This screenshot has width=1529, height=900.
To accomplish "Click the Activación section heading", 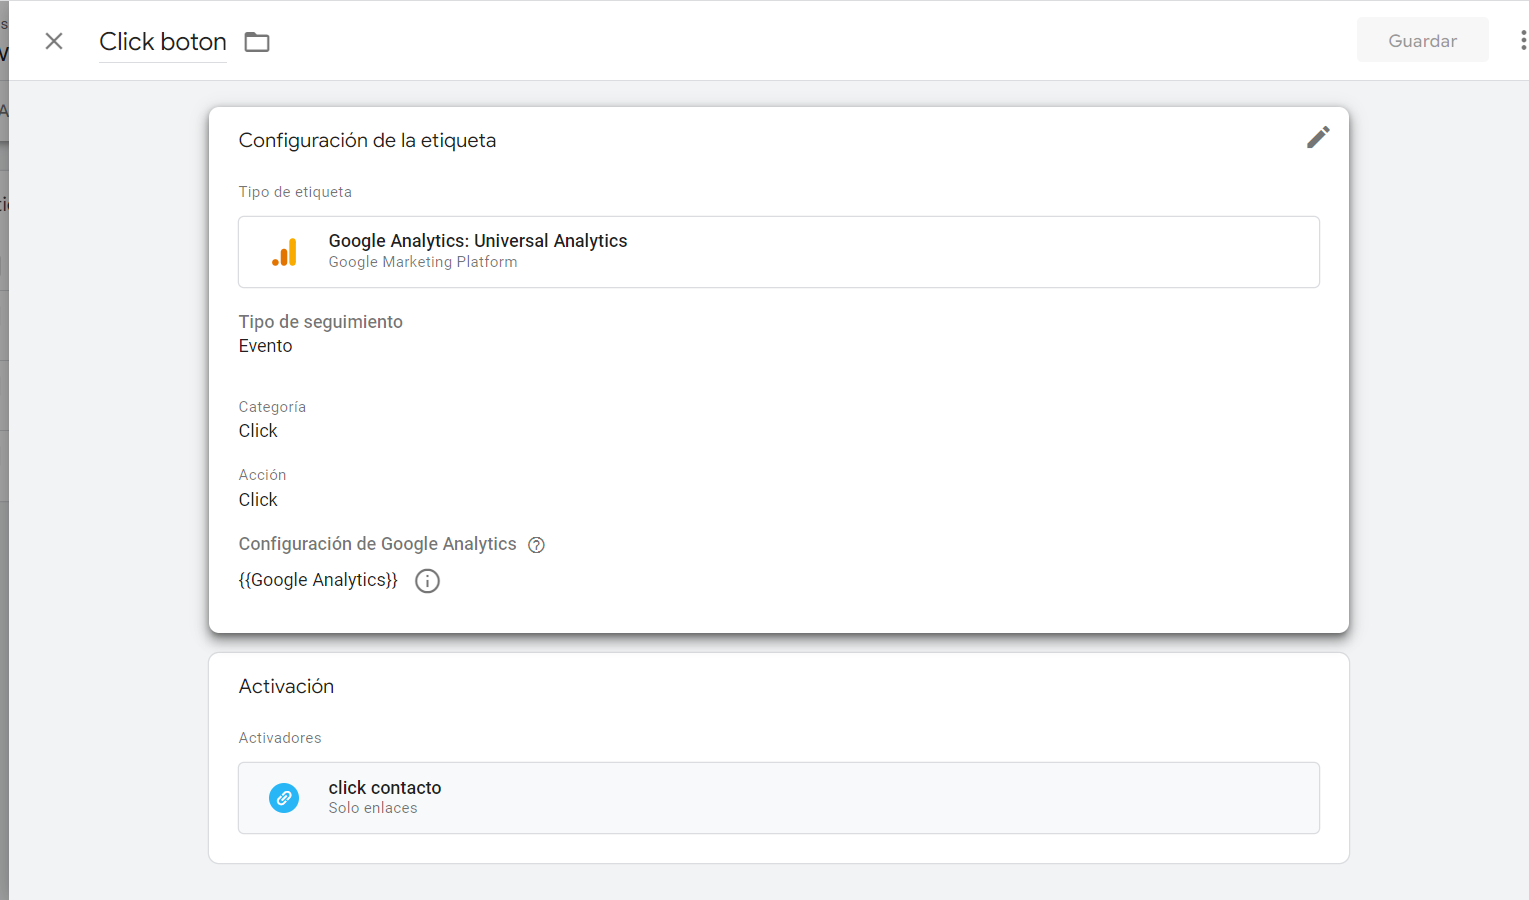I will pos(286,687).
